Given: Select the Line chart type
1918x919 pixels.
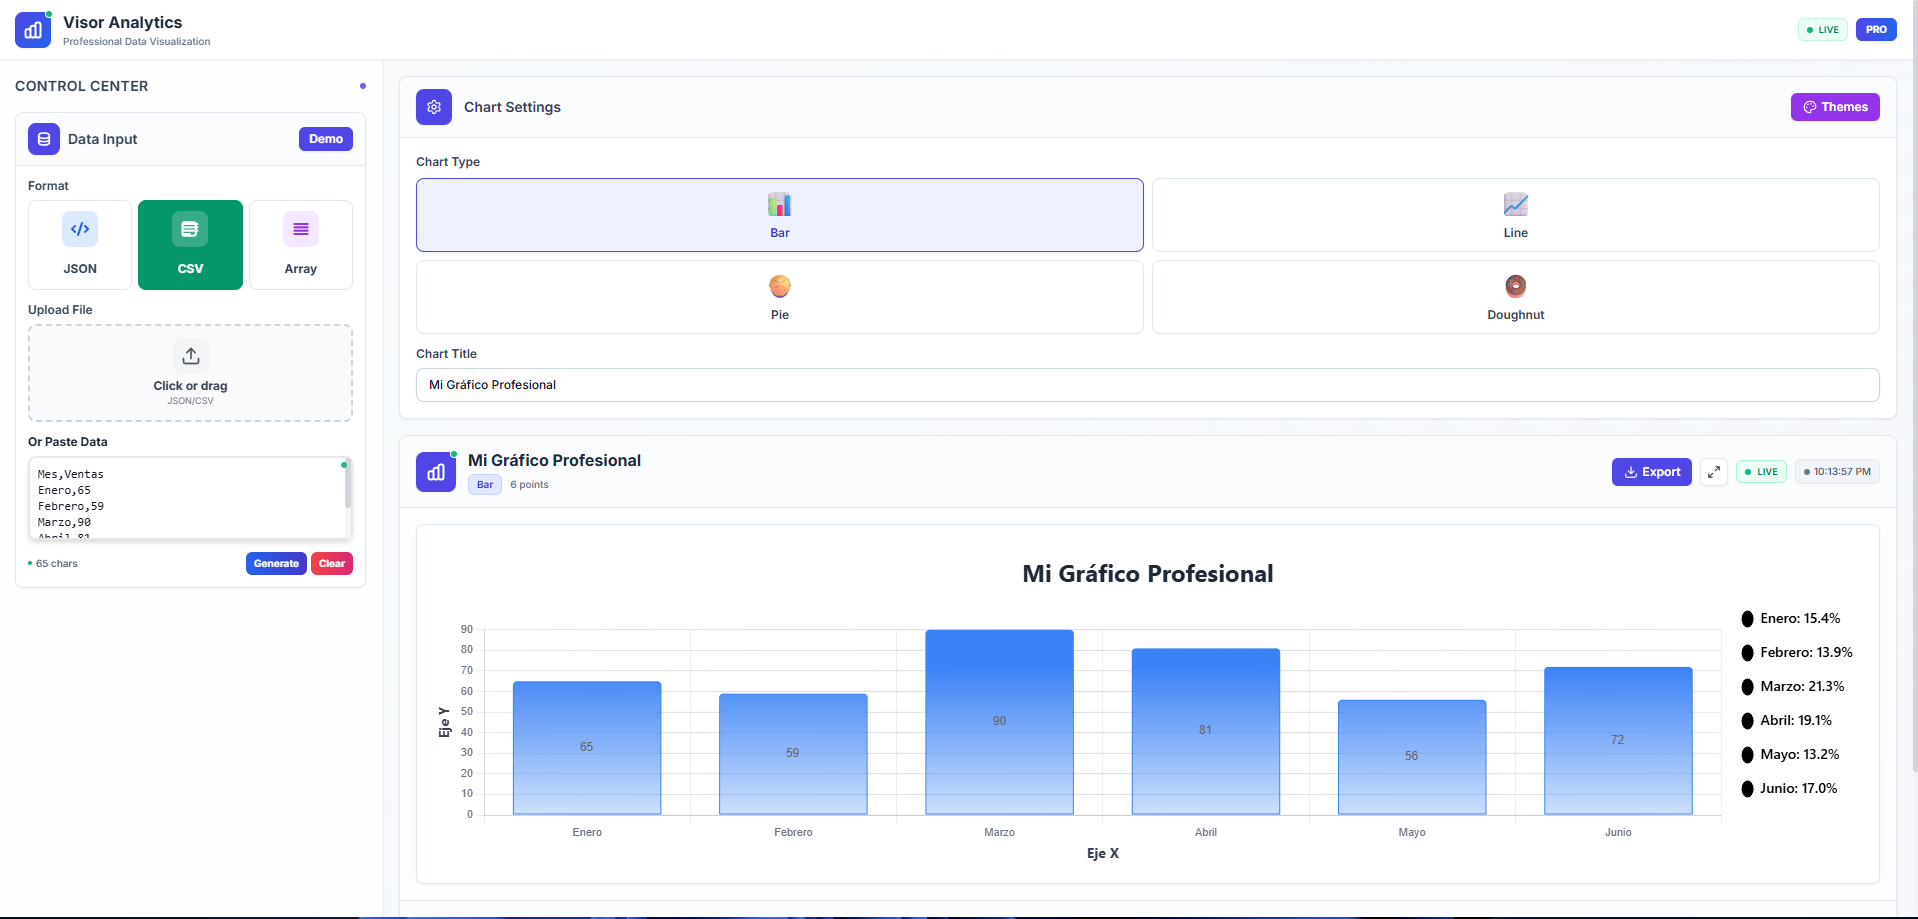Looking at the screenshot, I should pyautogui.click(x=1515, y=215).
